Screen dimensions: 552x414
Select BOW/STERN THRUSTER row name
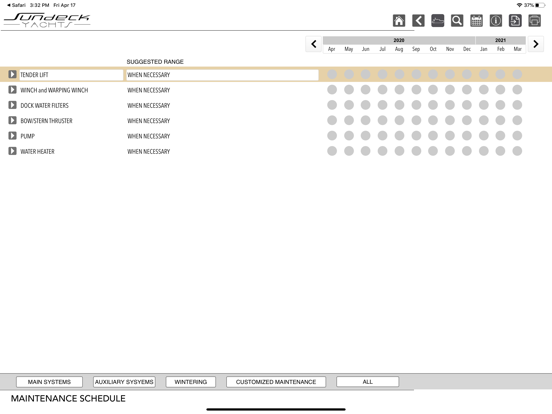tap(46, 121)
